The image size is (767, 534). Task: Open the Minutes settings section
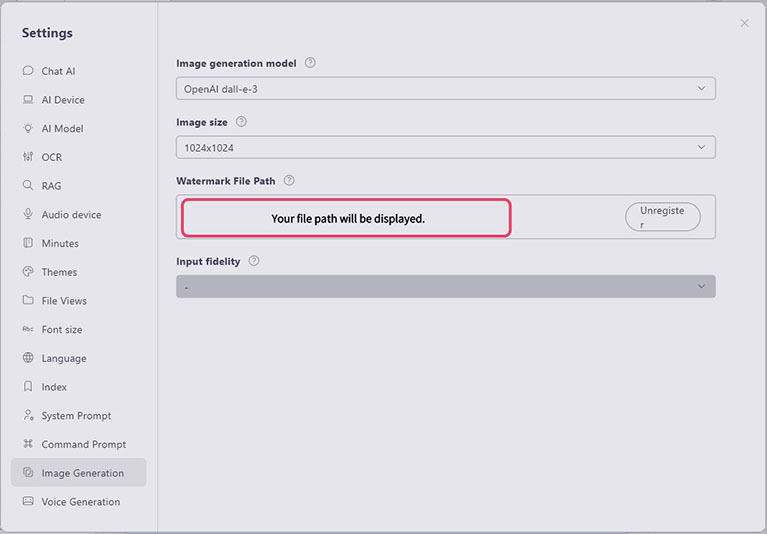point(60,244)
